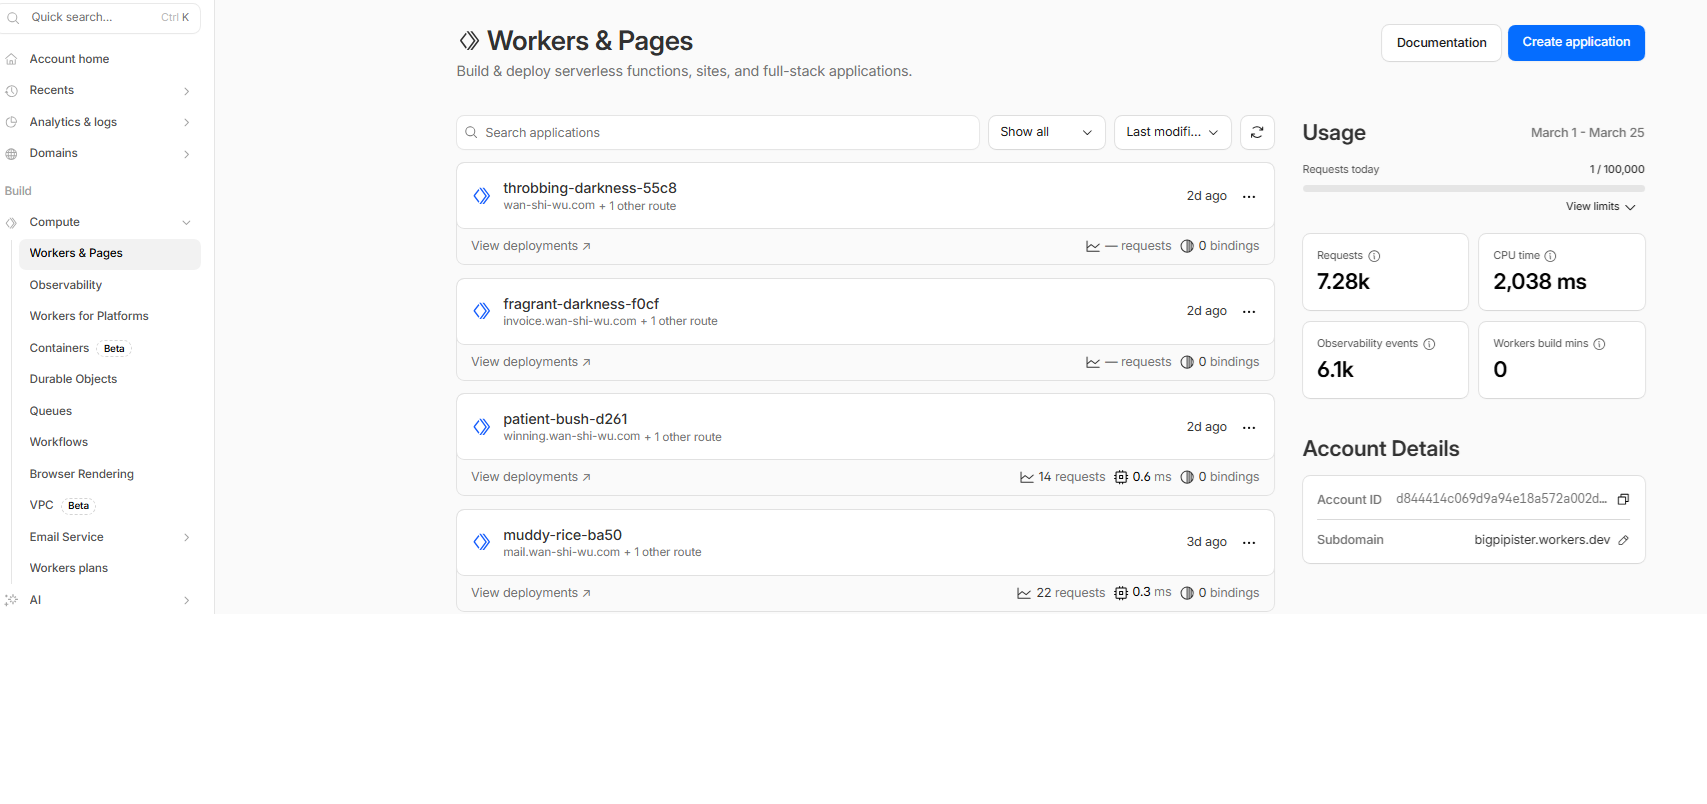Open more options for fragrant-darkness-f0cf
Viewport: 1707px width, 804px height.
1249,312
